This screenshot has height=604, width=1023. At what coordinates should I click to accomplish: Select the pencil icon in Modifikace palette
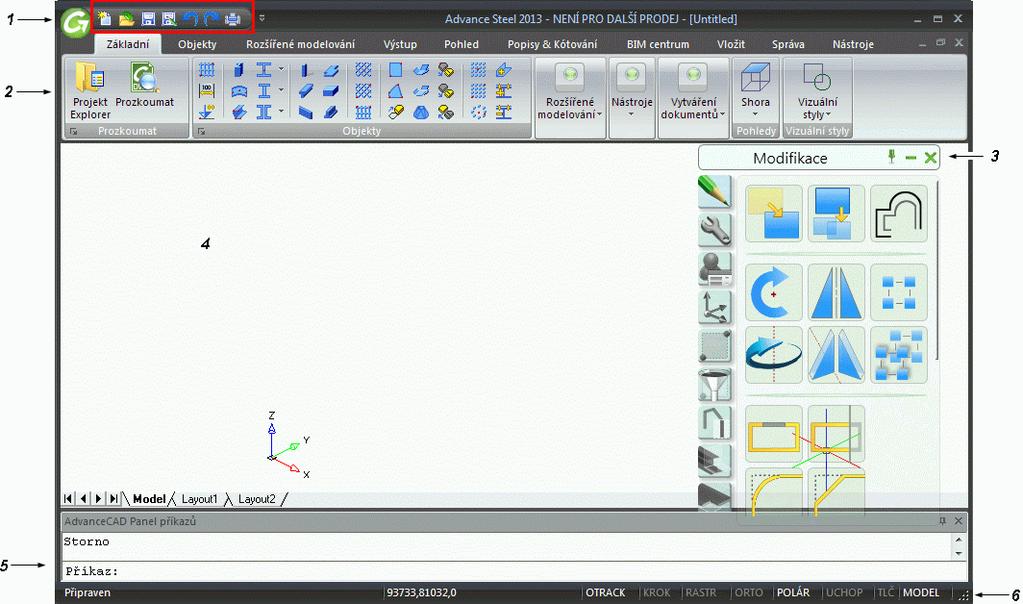click(714, 191)
